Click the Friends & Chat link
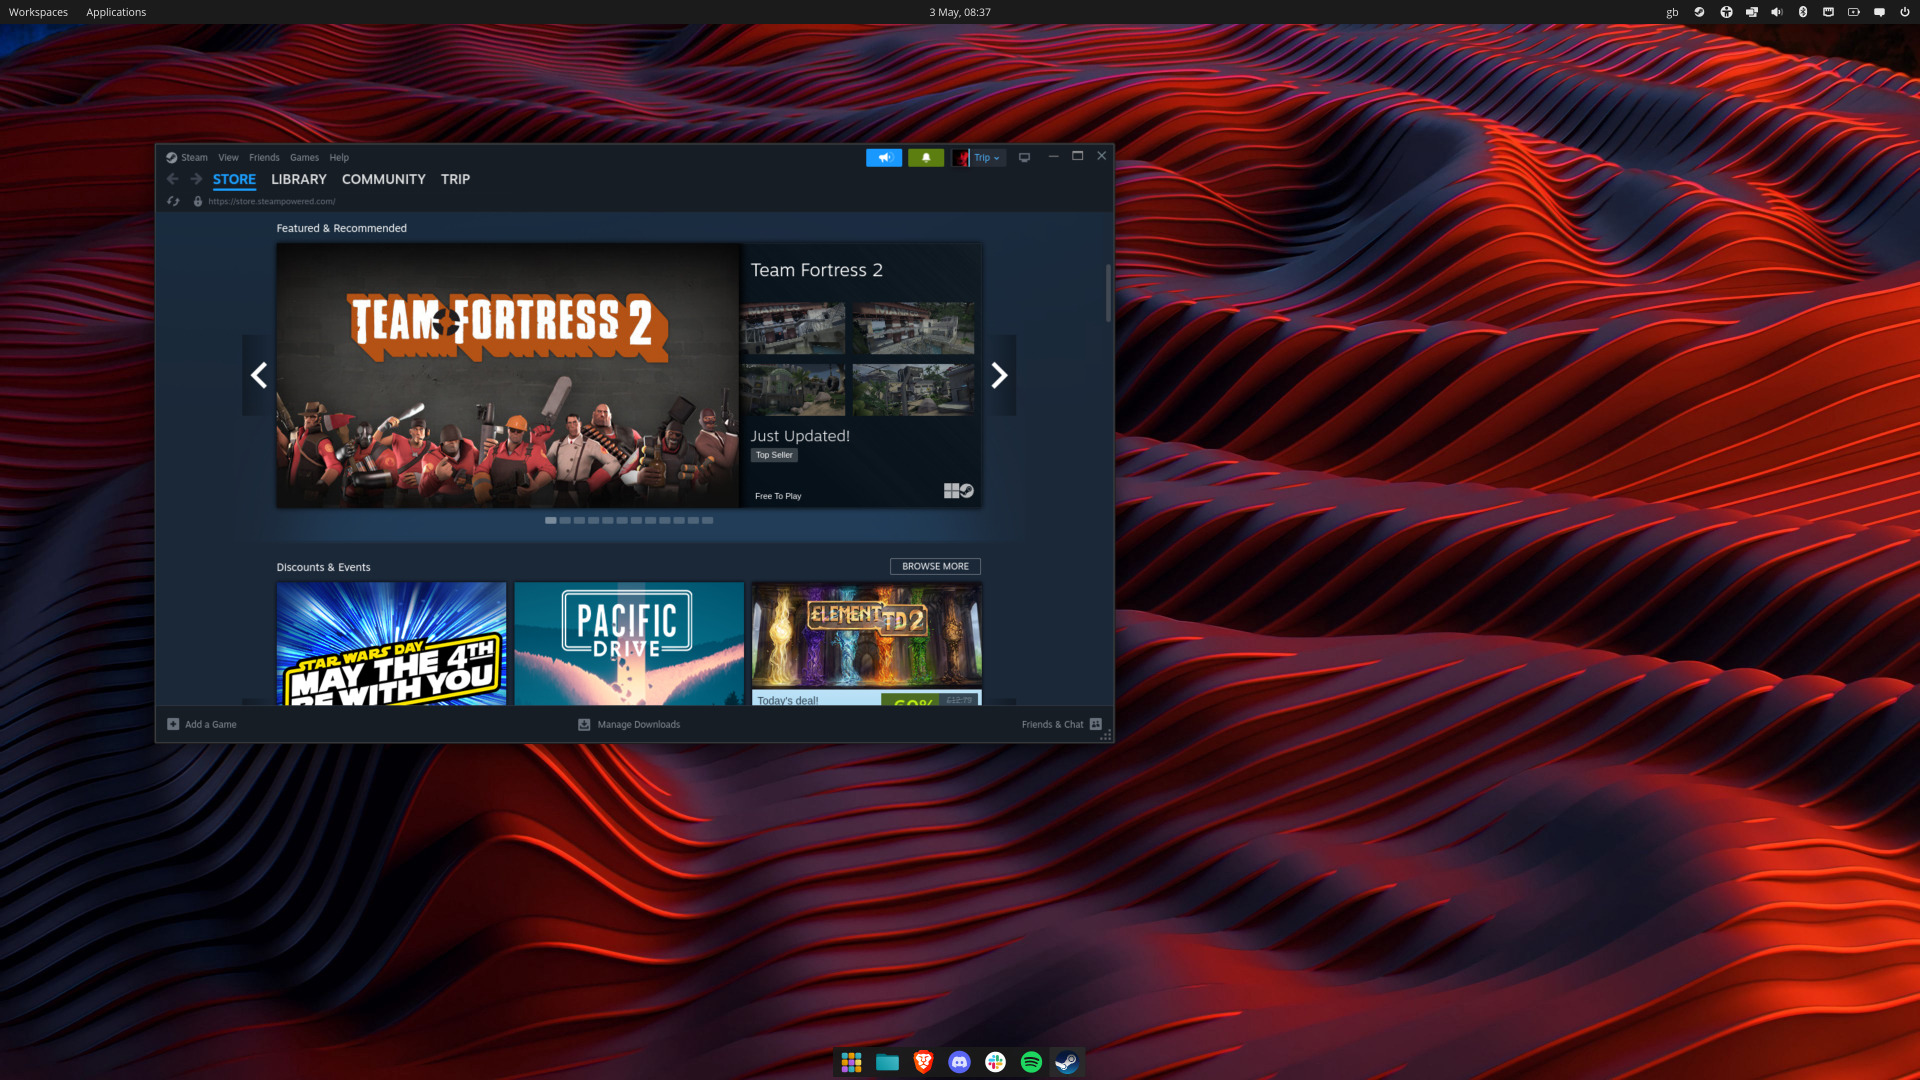This screenshot has height=1080, width=1920. coord(1052,724)
